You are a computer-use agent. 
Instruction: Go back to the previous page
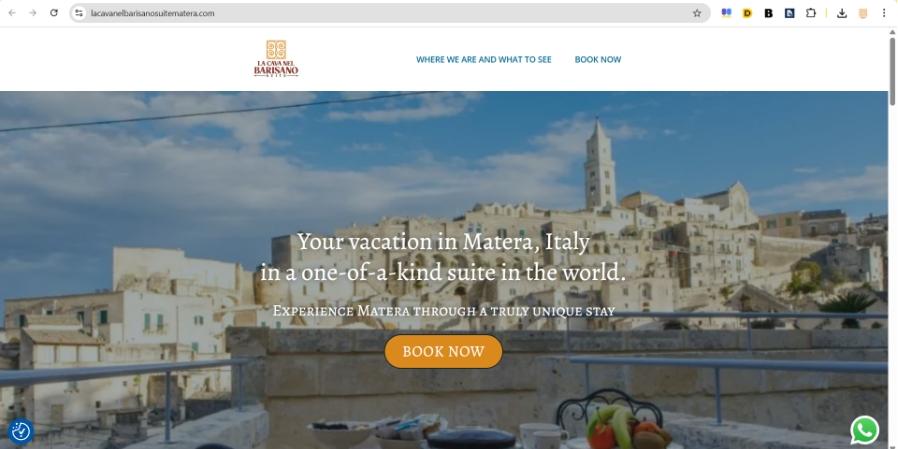tap(12, 13)
